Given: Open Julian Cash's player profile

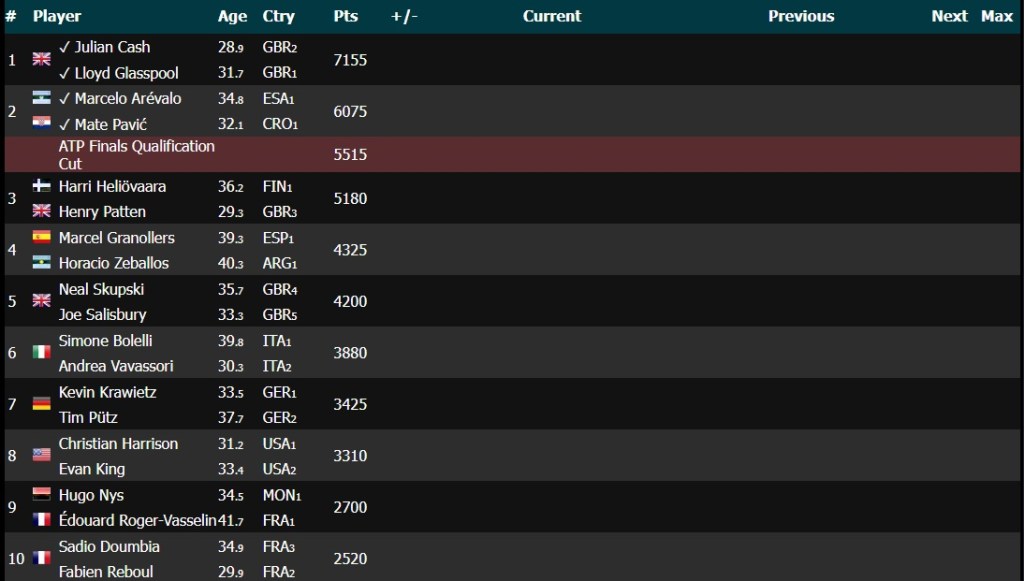Looking at the screenshot, I should 112,47.
